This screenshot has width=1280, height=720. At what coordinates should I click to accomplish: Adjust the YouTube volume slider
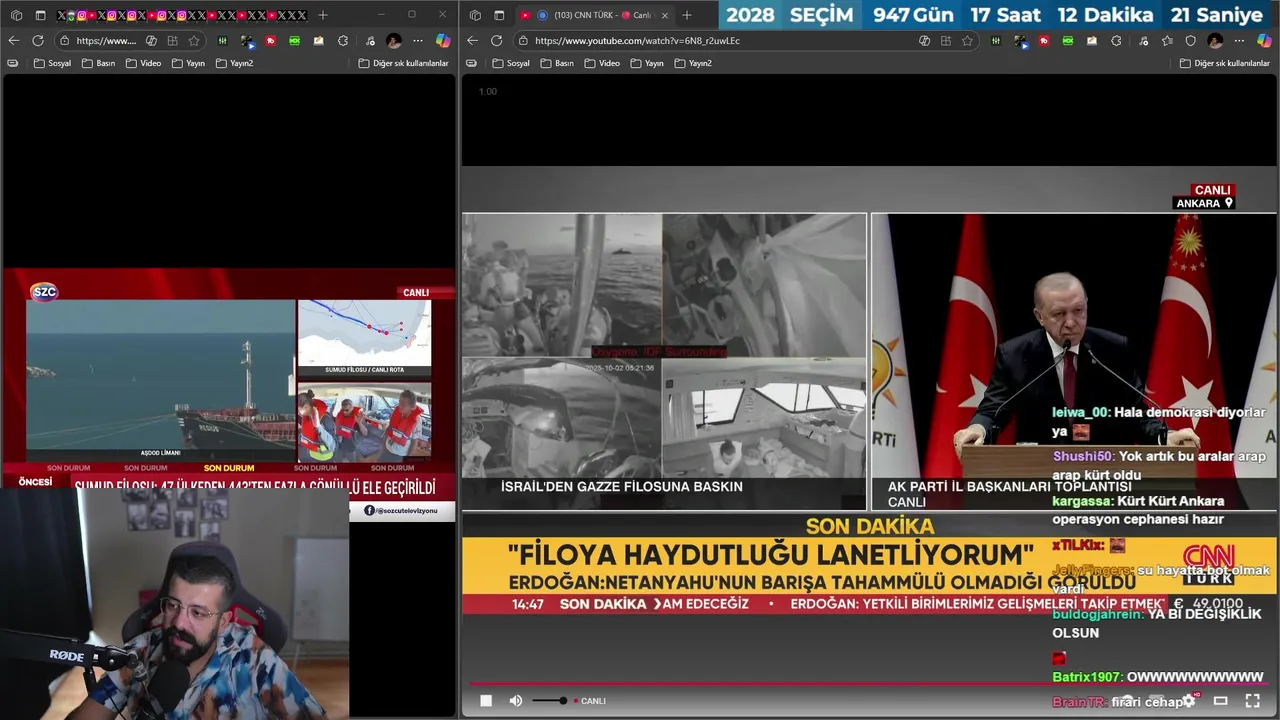tap(549, 701)
